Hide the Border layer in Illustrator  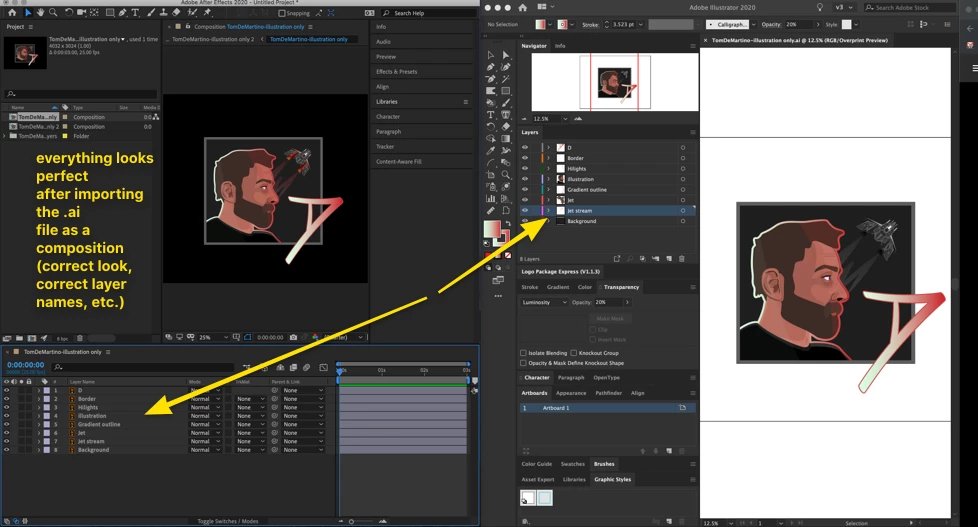525,158
